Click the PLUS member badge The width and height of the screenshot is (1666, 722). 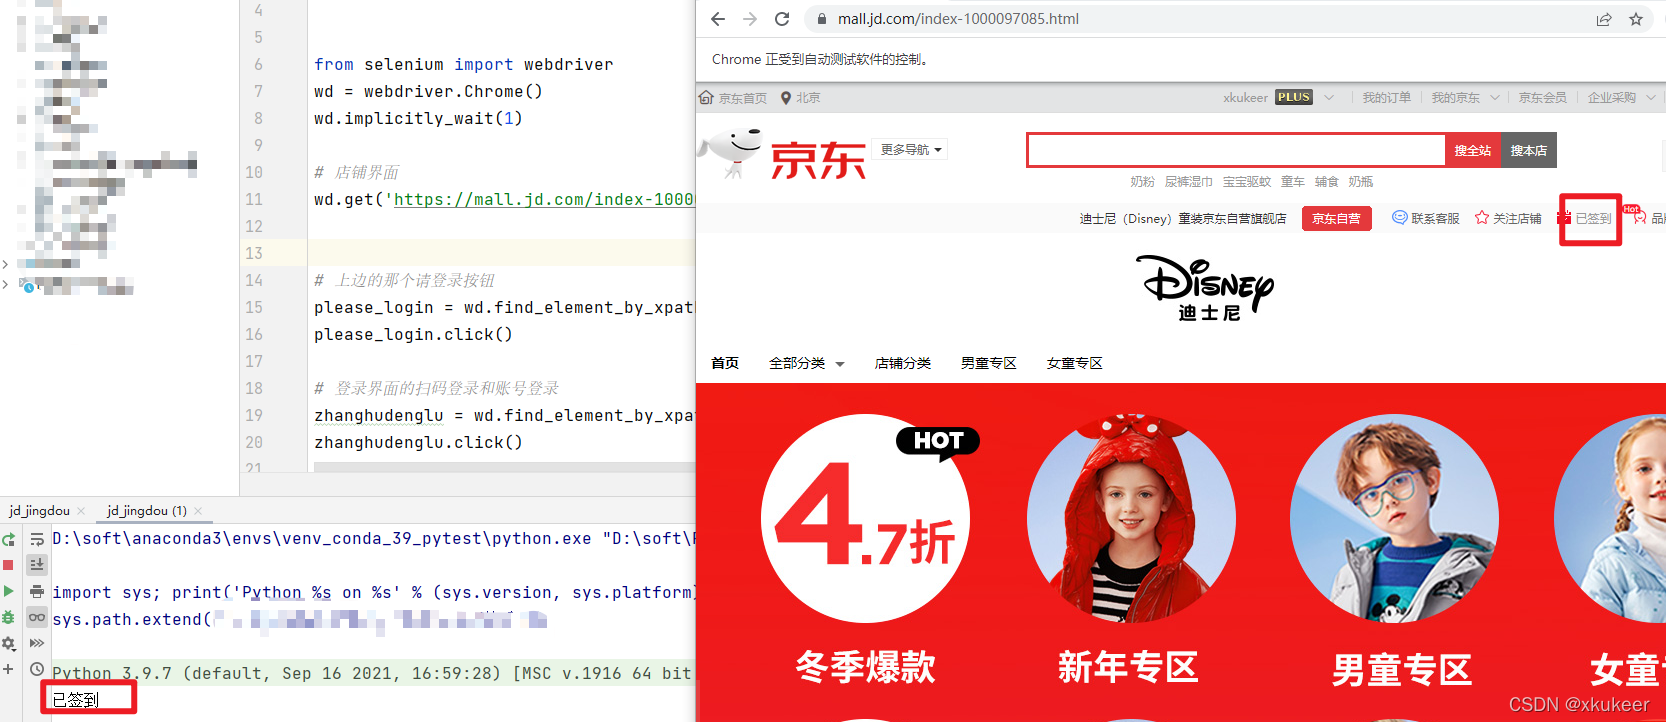1294,98
